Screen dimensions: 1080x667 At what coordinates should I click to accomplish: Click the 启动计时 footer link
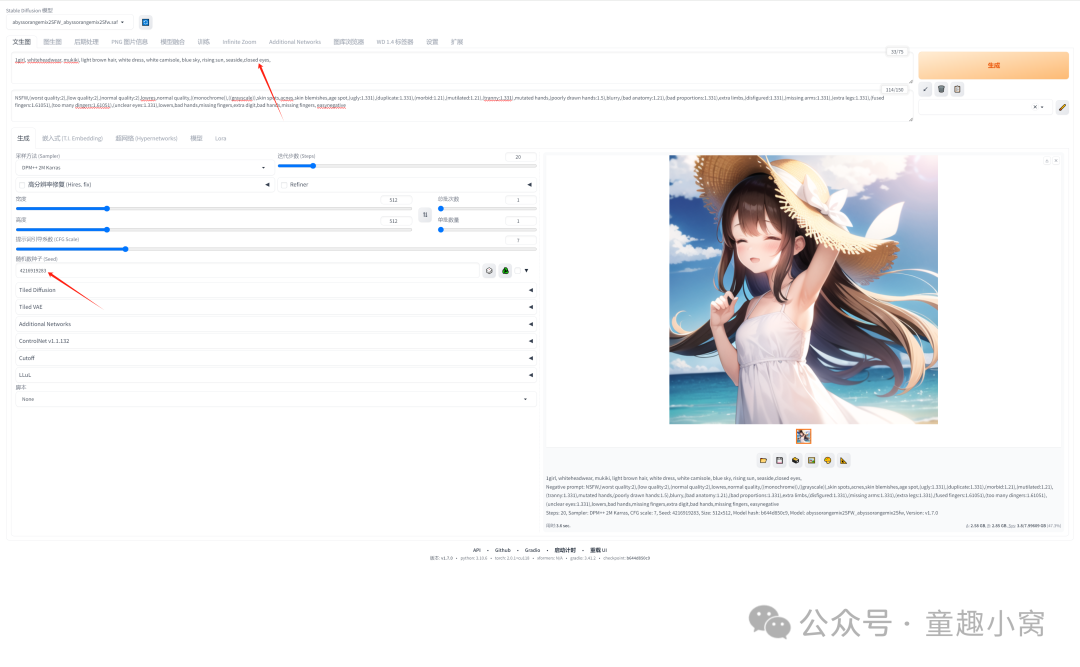pos(565,550)
